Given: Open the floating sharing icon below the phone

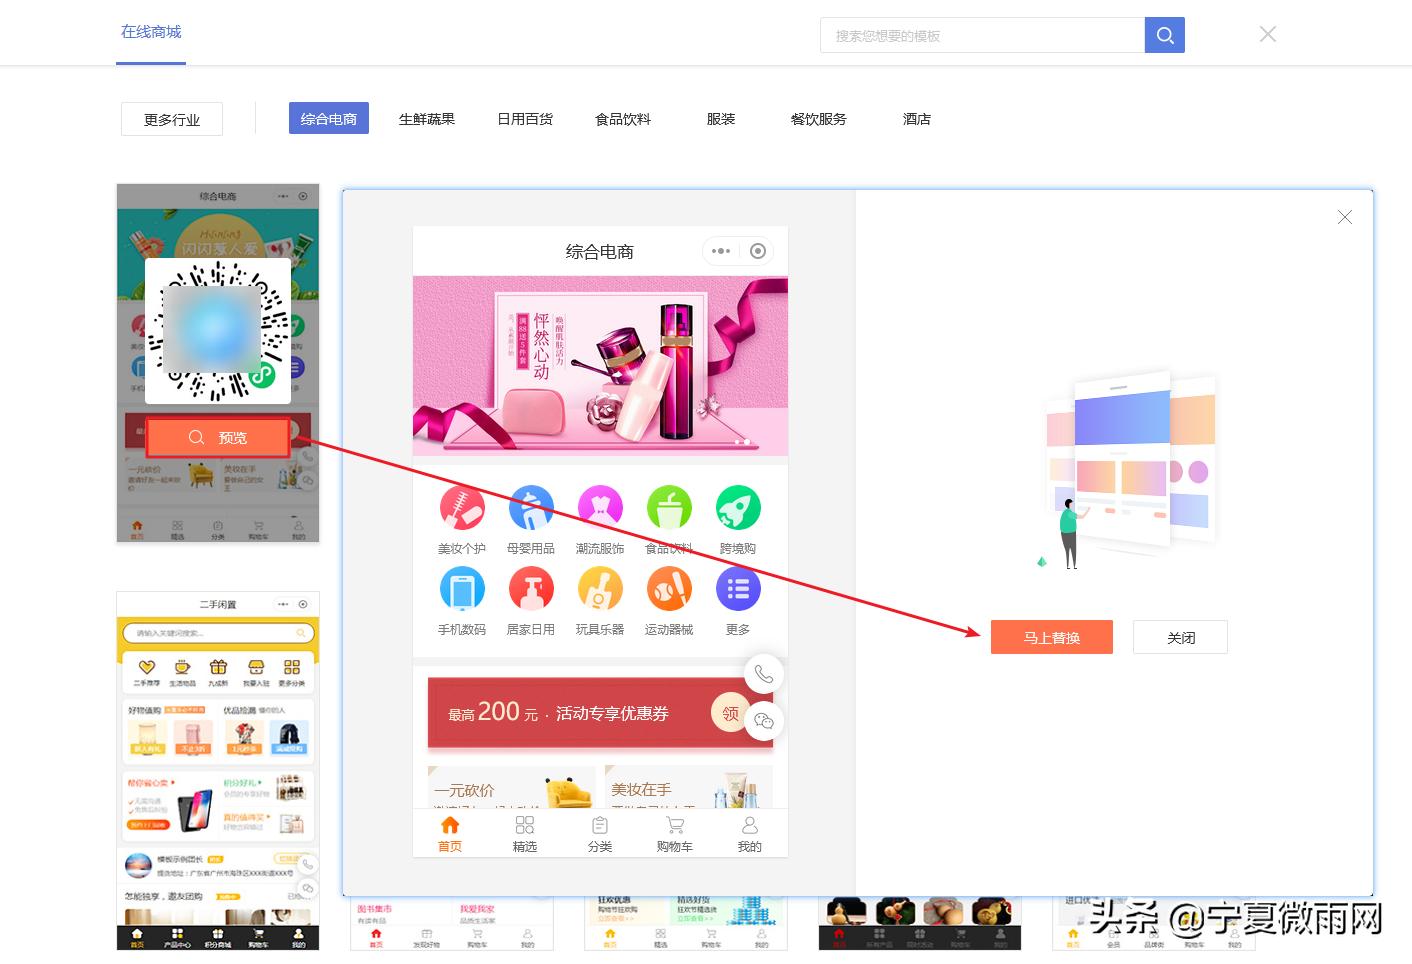Looking at the screenshot, I should tap(763, 720).
